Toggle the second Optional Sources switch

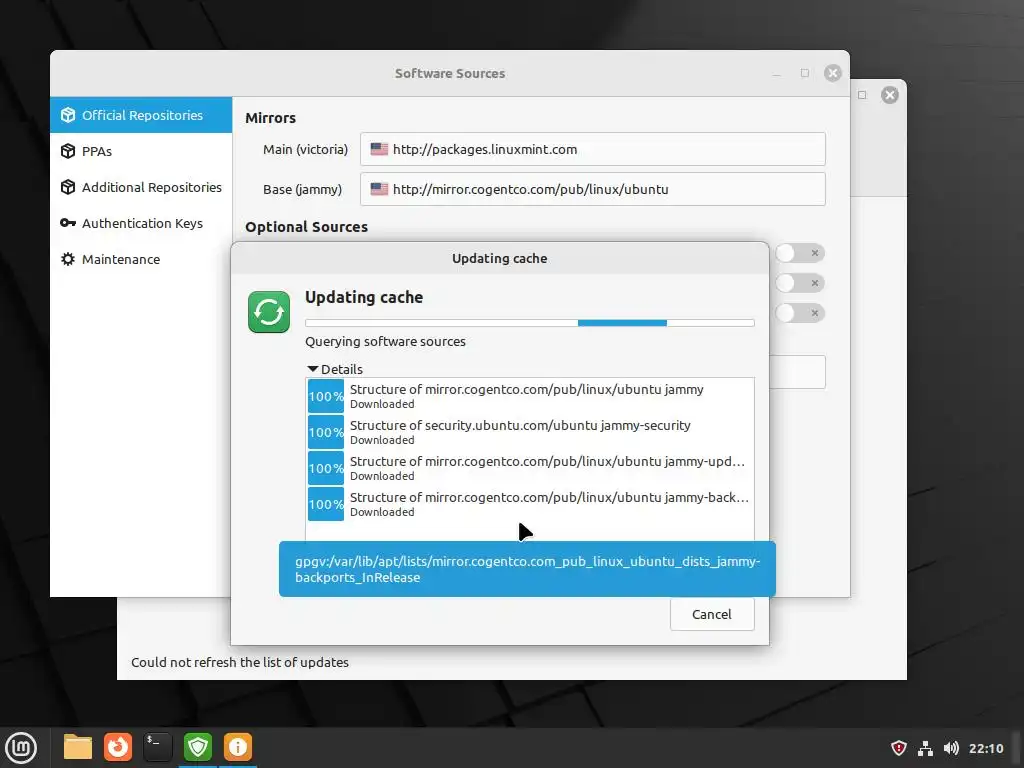tap(800, 283)
